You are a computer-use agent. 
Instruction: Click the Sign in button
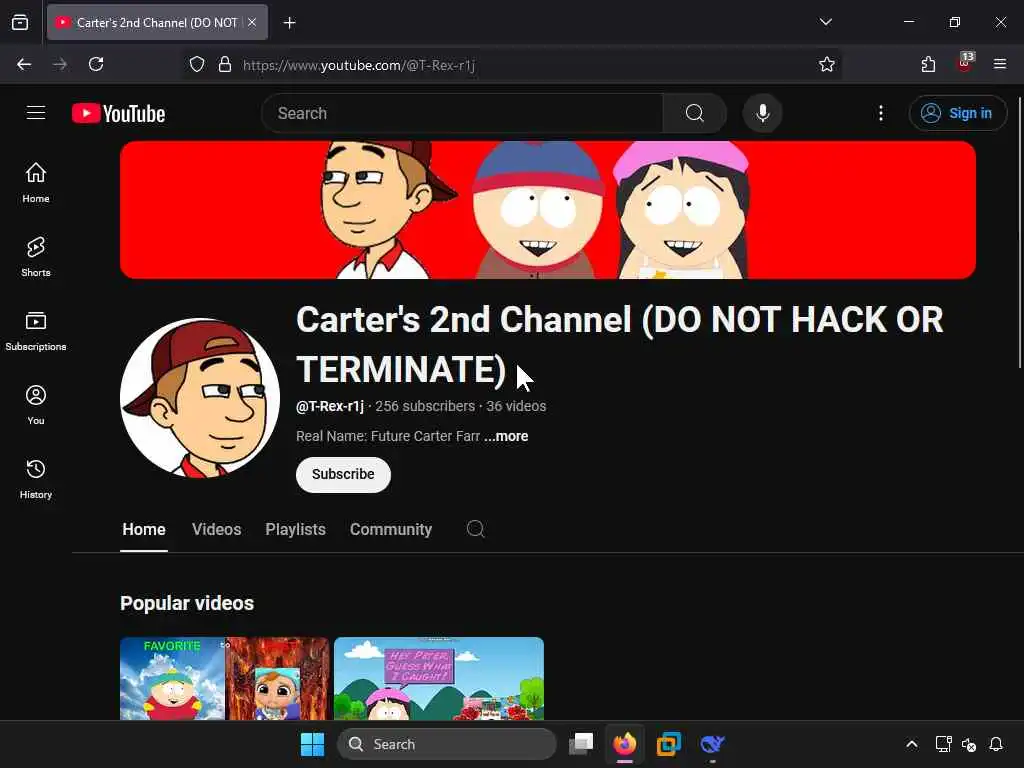click(x=957, y=113)
